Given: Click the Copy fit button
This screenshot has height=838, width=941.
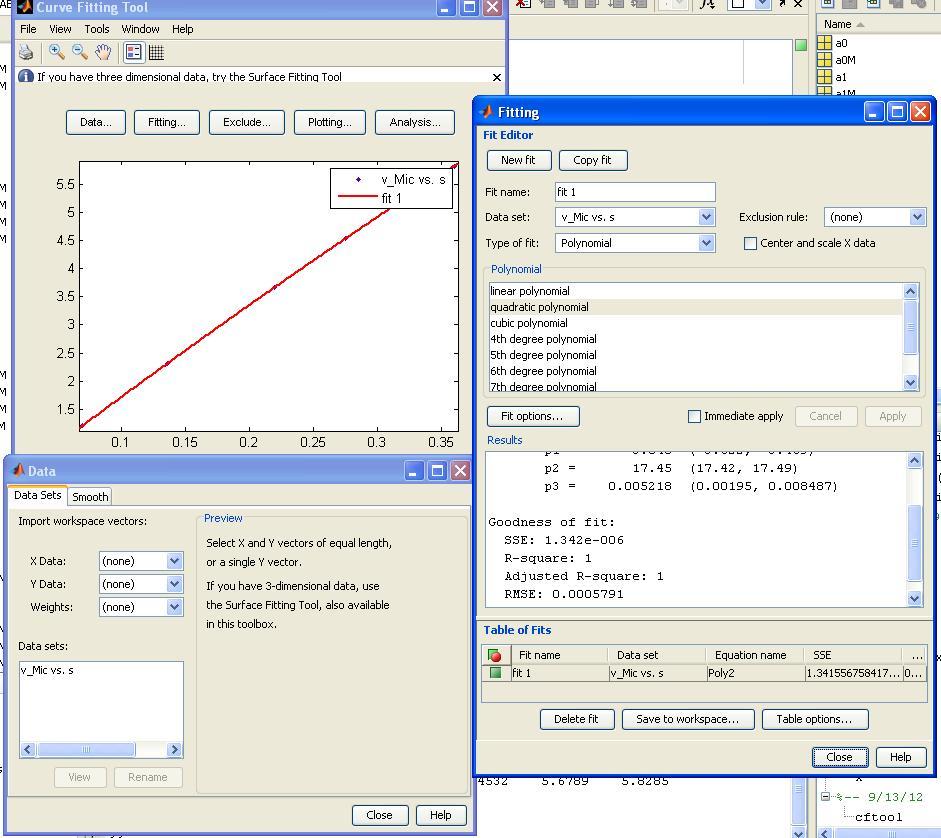Looking at the screenshot, I should coord(592,160).
